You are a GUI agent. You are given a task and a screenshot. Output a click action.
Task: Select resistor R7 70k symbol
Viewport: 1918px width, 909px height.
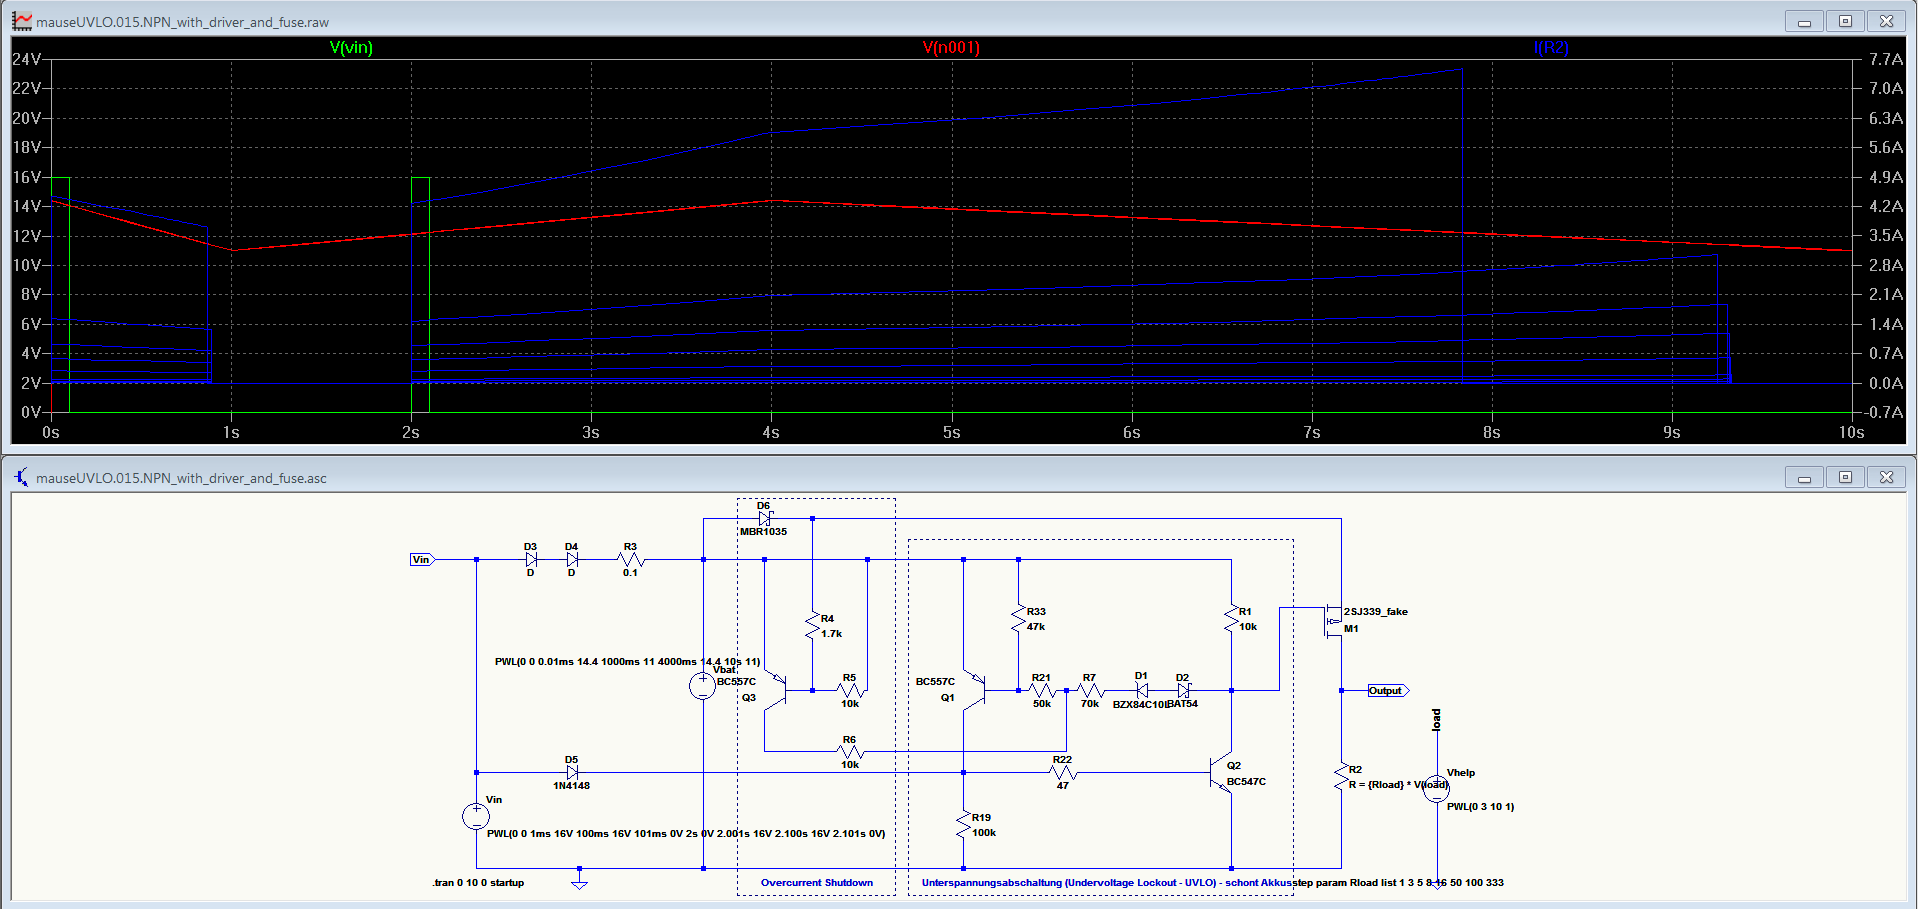point(1090,690)
